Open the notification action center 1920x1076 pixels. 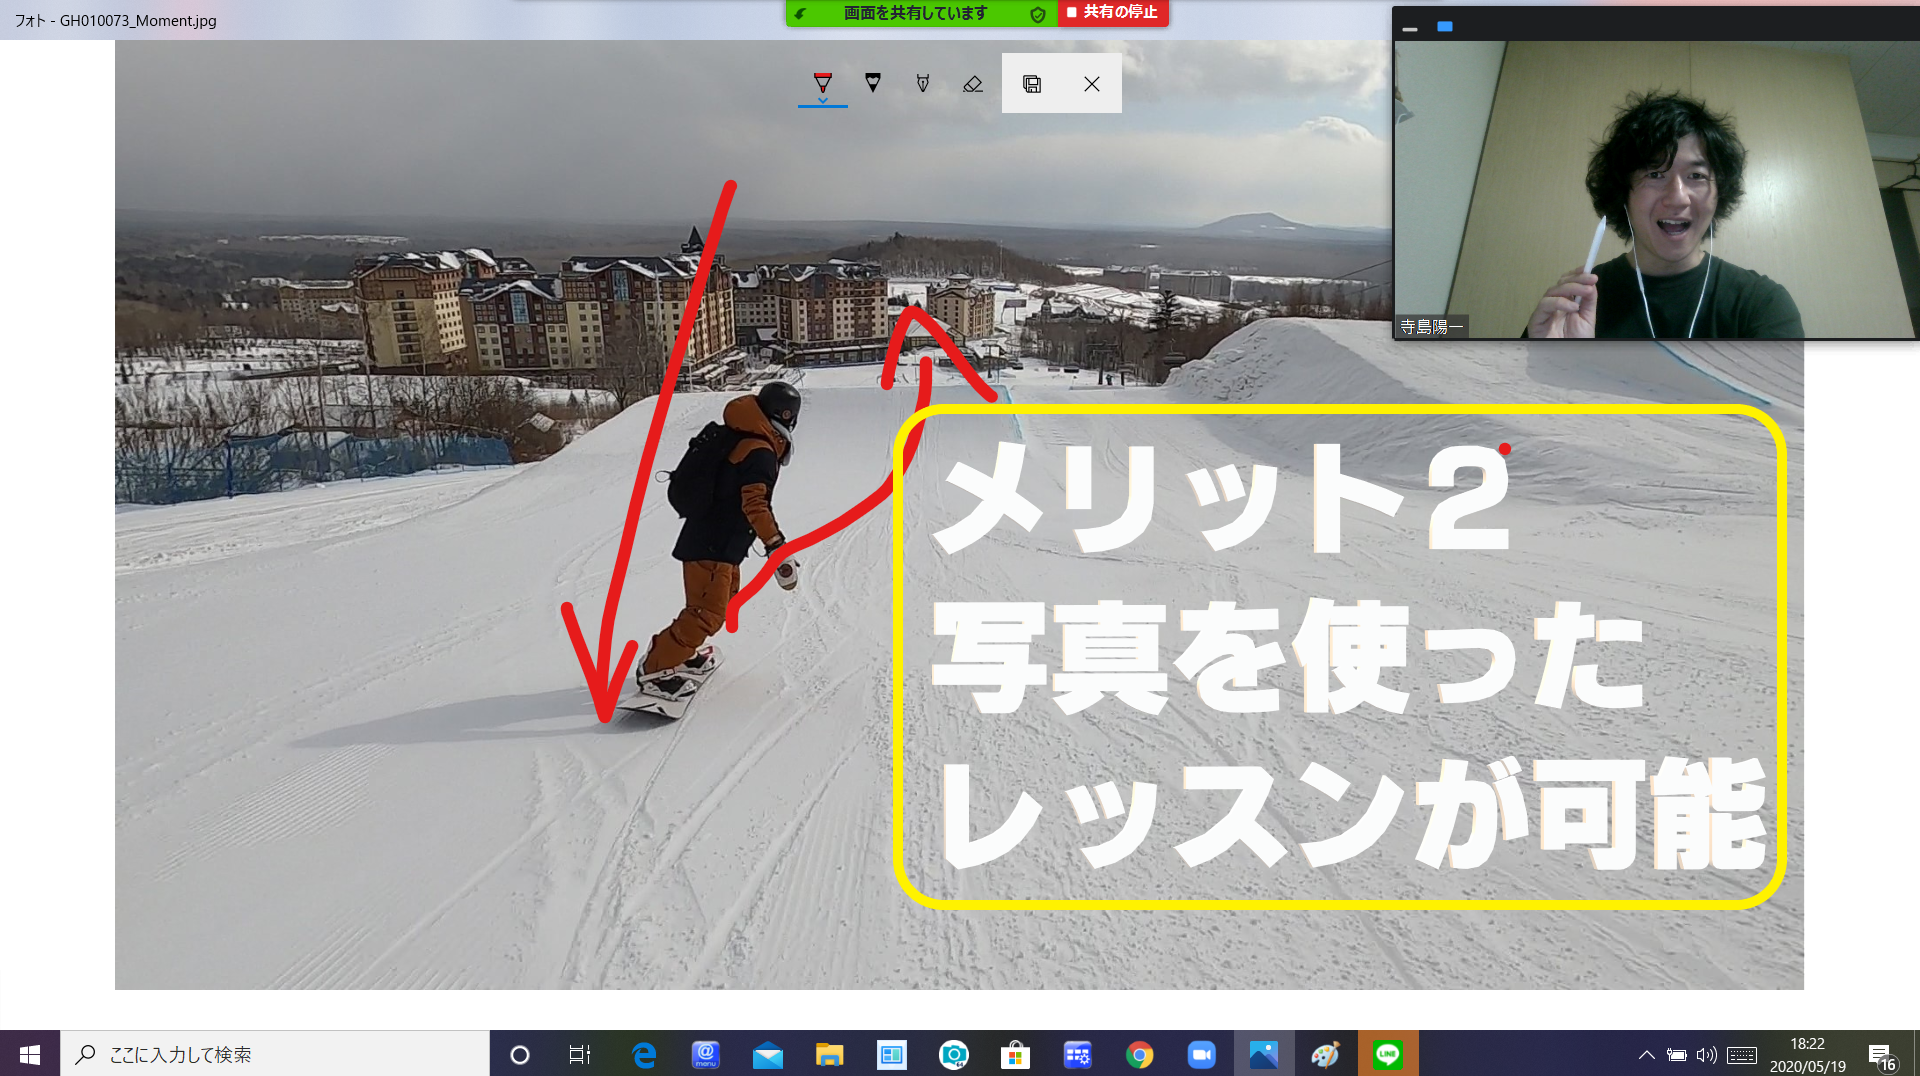pyautogui.click(x=1880, y=1055)
